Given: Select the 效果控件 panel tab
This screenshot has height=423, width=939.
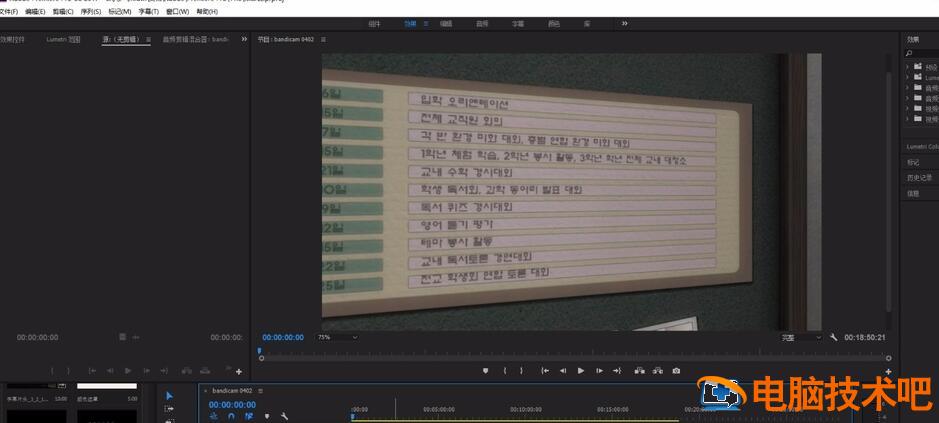Looking at the screenshot, I should tap(13, 39).
